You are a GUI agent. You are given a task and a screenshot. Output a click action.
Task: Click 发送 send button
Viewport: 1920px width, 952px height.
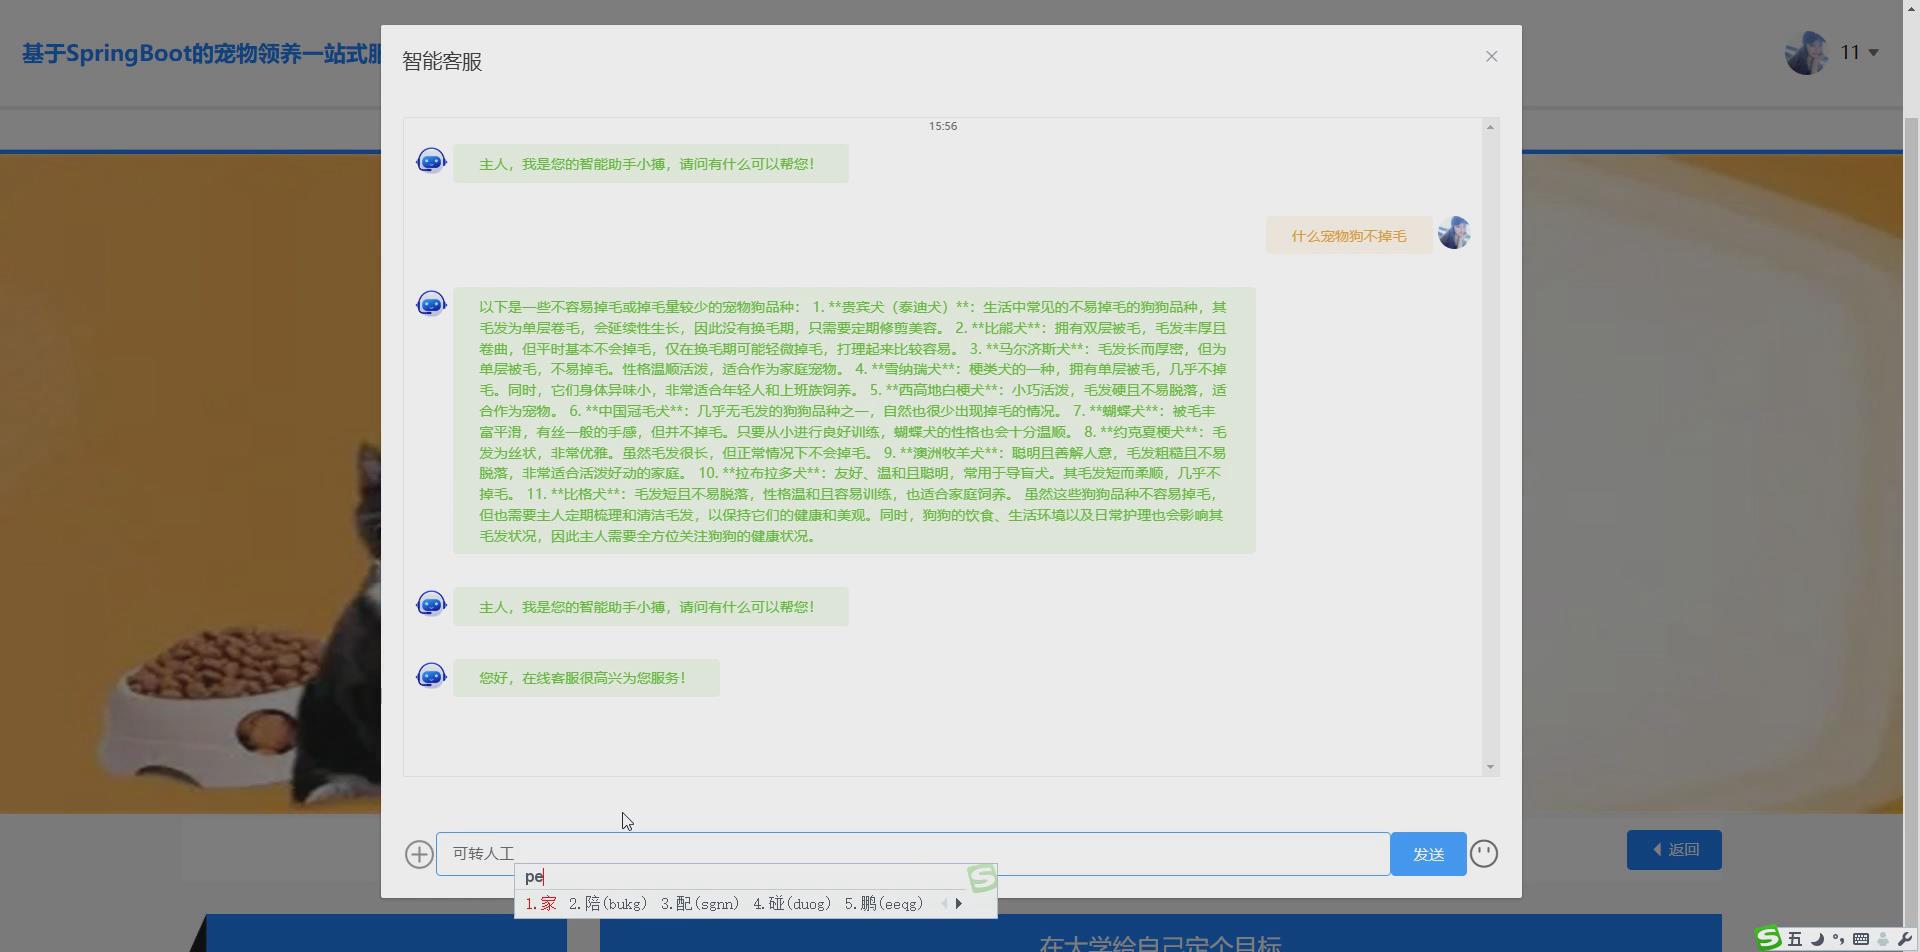tap(1428, 854)
